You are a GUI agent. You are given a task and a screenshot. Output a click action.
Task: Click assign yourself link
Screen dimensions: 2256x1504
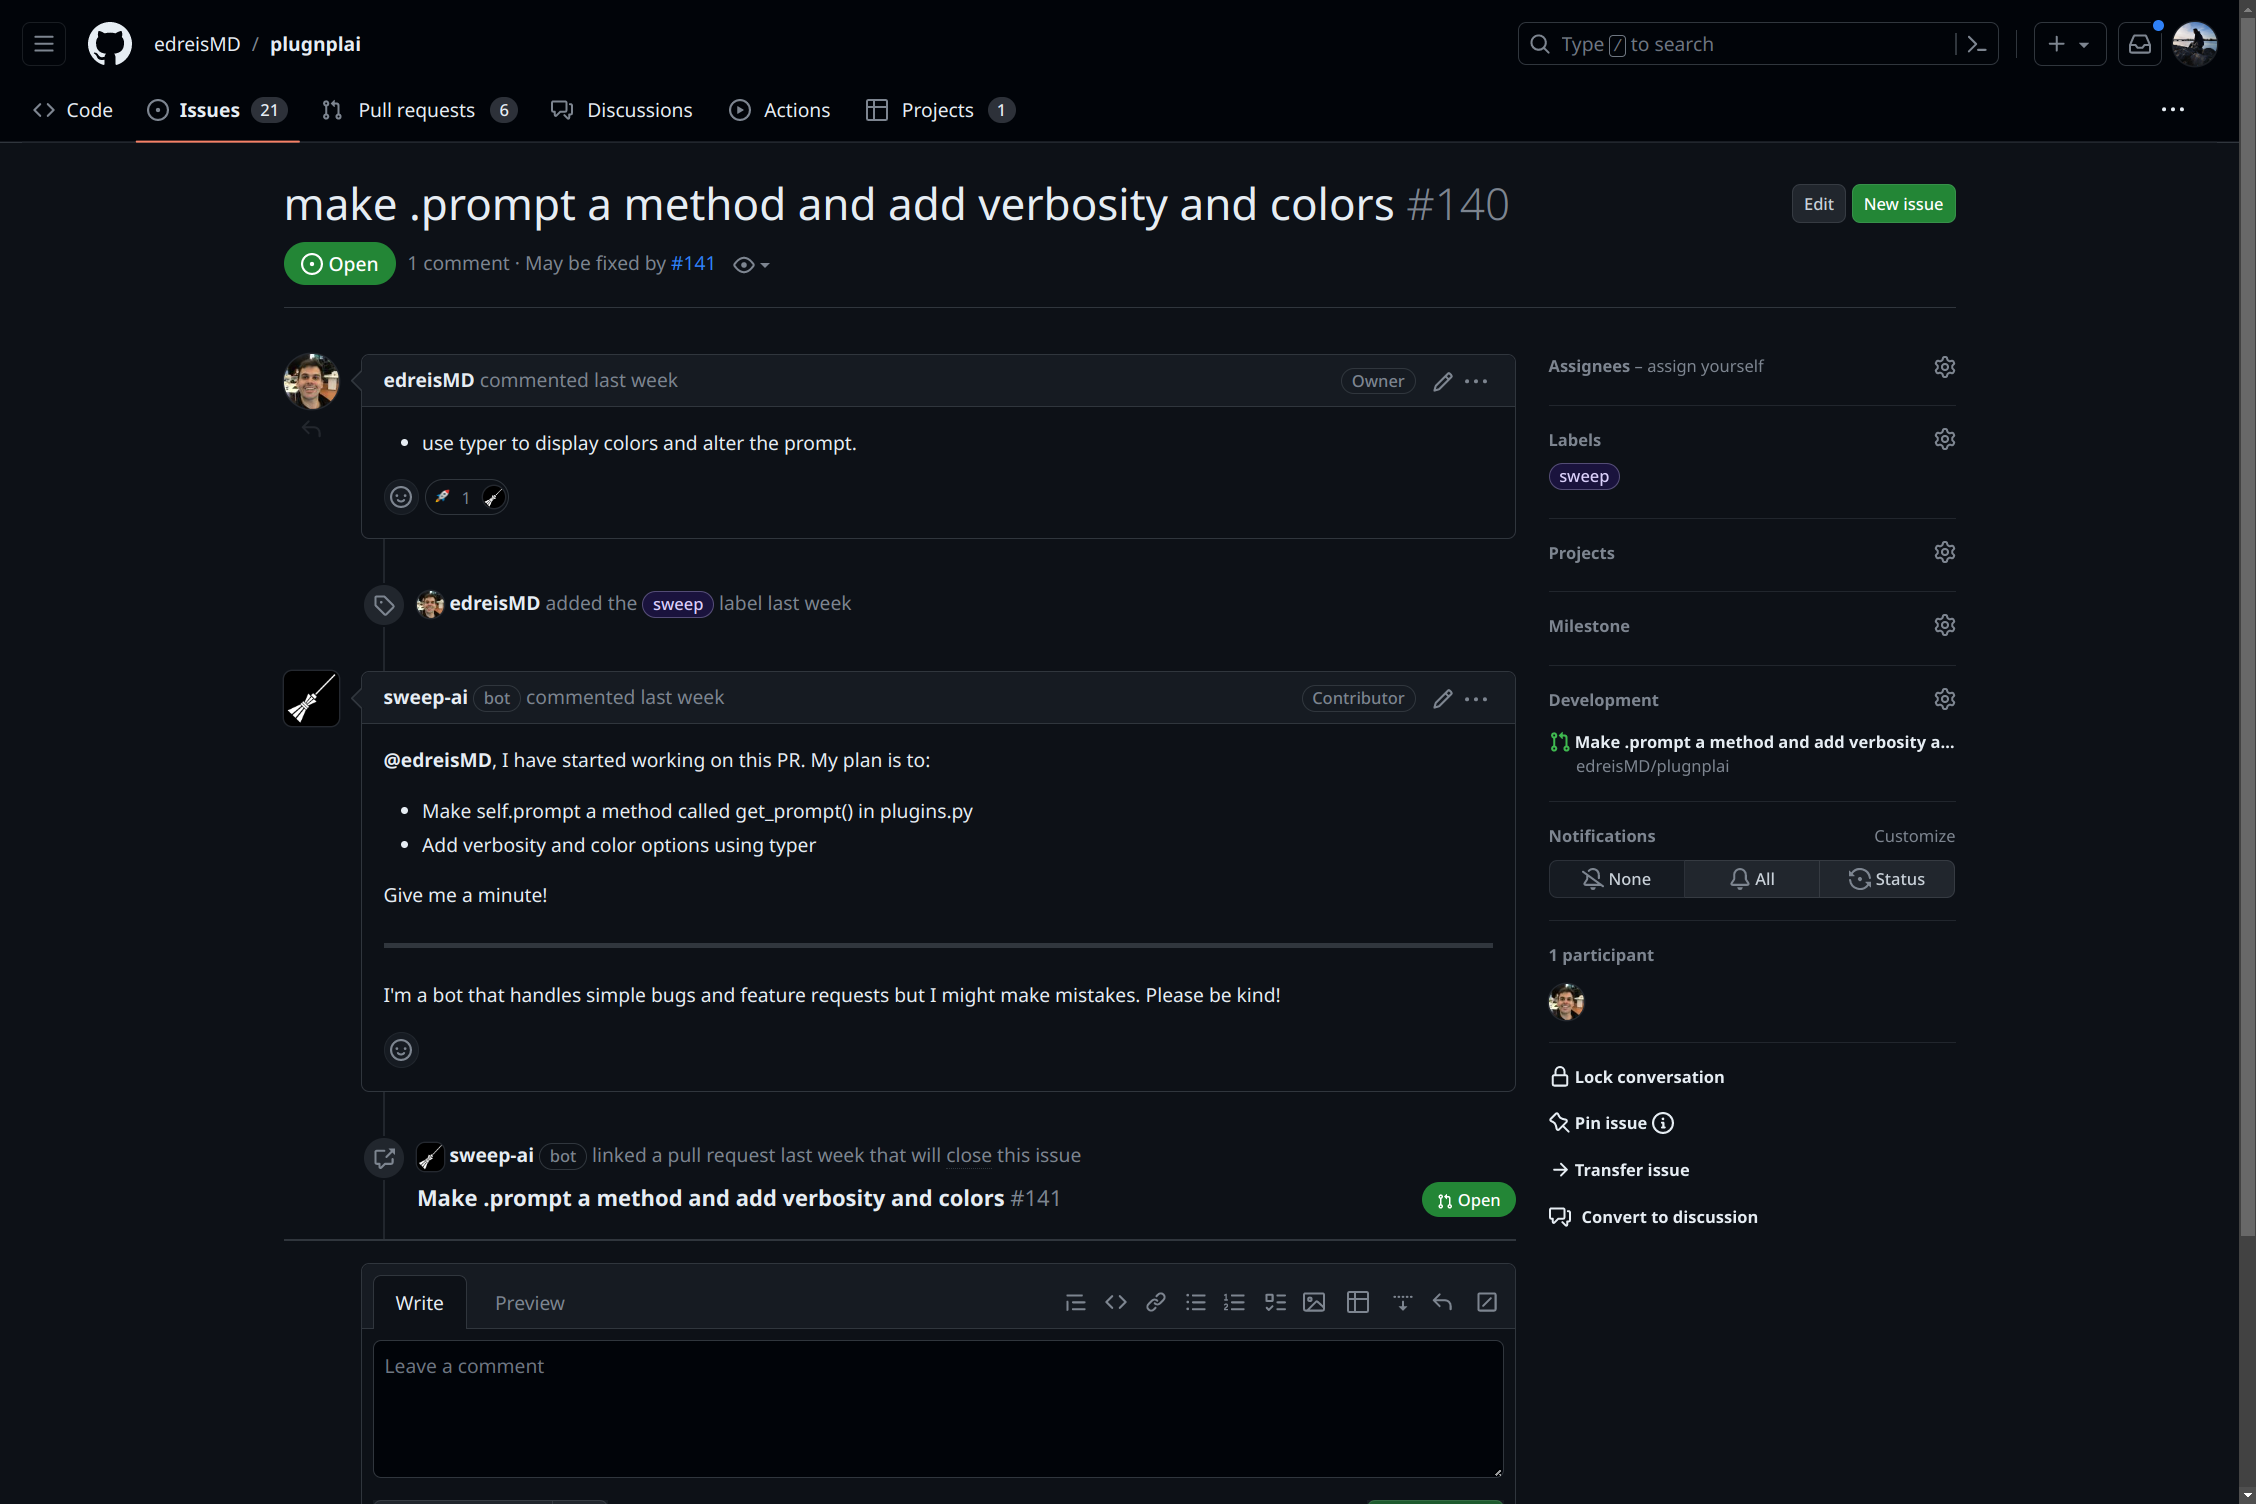[x=1705, y=366]
